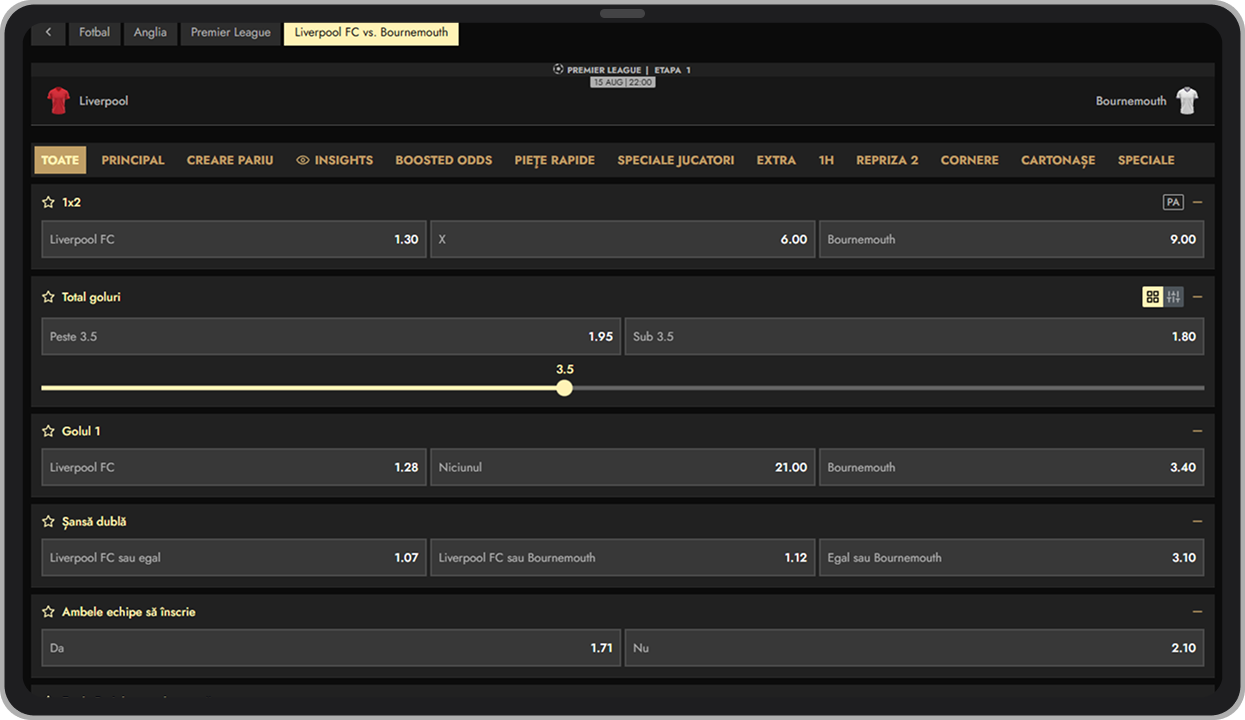The height and width of the screenshot is (720, 1245).
Task: Open the INSIGHTS tab
Action: pyautogui.click(x=335, y=160)
